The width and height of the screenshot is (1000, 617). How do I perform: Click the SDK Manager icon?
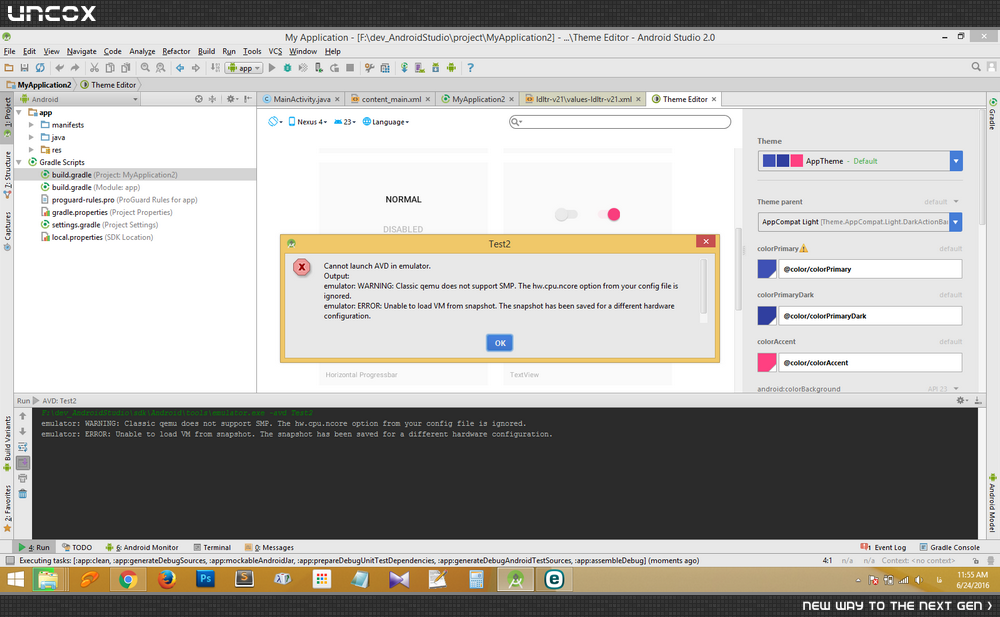(x=436, y=68)
